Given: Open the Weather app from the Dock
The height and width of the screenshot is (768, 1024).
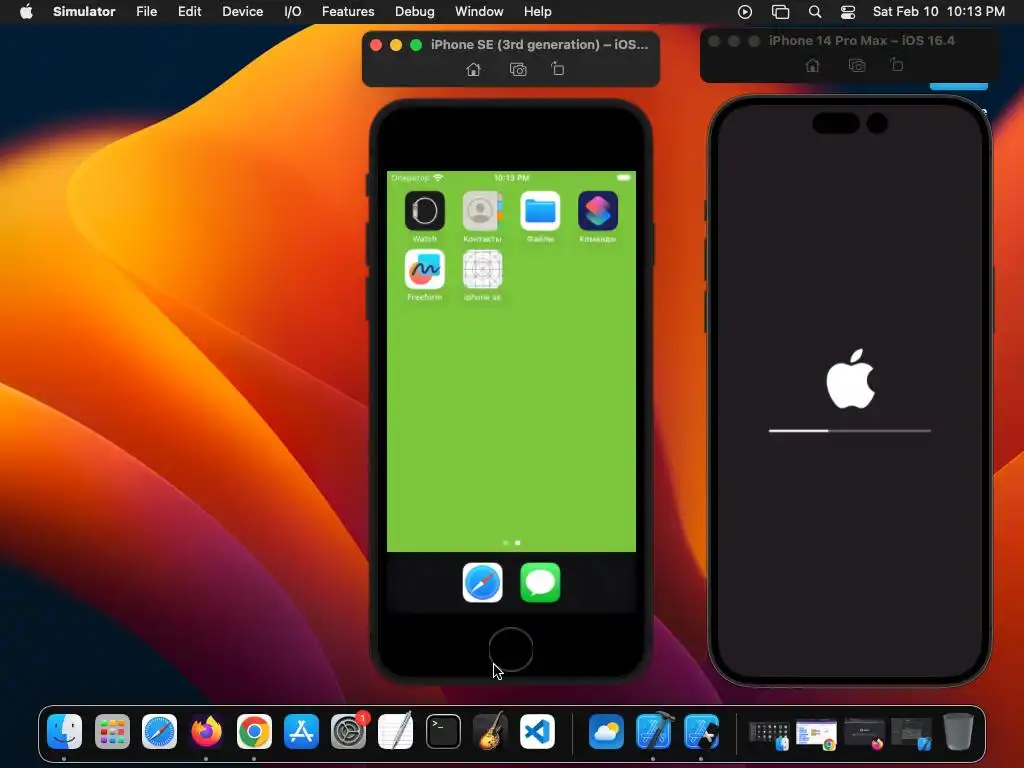Looking at the screenshot, I should pos(606,731).
